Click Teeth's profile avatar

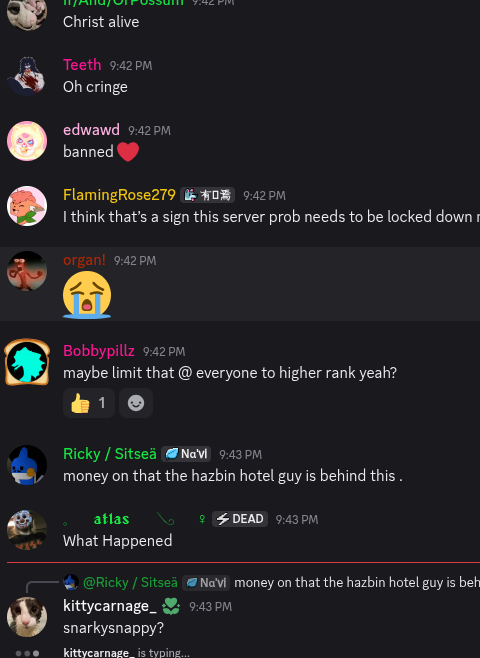27,76
